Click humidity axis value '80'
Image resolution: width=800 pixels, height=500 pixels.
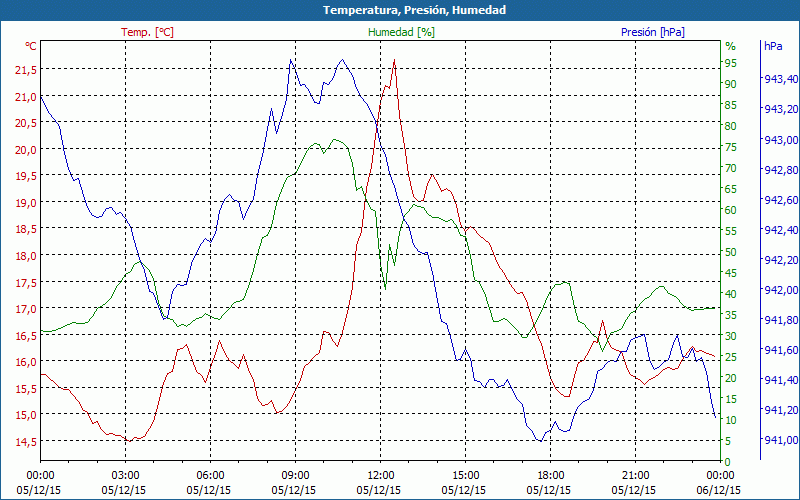click(731, 126)
